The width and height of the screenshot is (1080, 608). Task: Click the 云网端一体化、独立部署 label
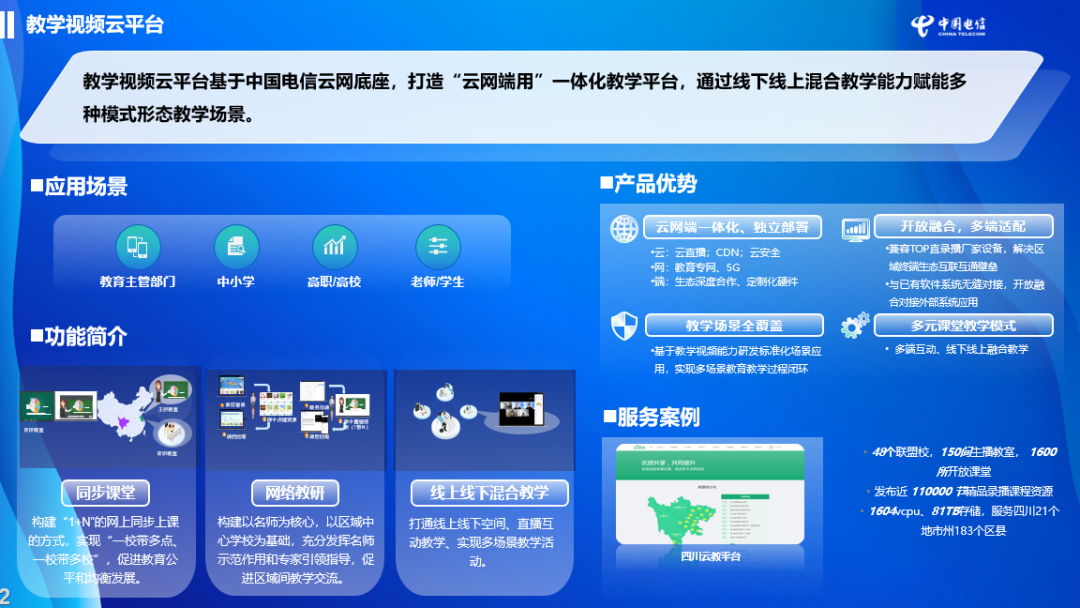click(732, 227)
